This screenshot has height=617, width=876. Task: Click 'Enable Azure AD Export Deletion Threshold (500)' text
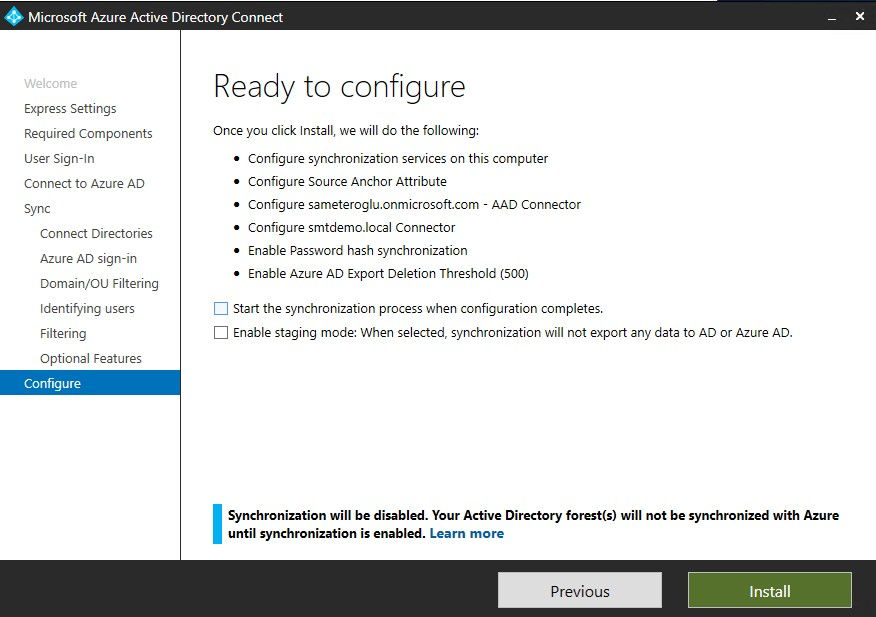coord(388,273)
